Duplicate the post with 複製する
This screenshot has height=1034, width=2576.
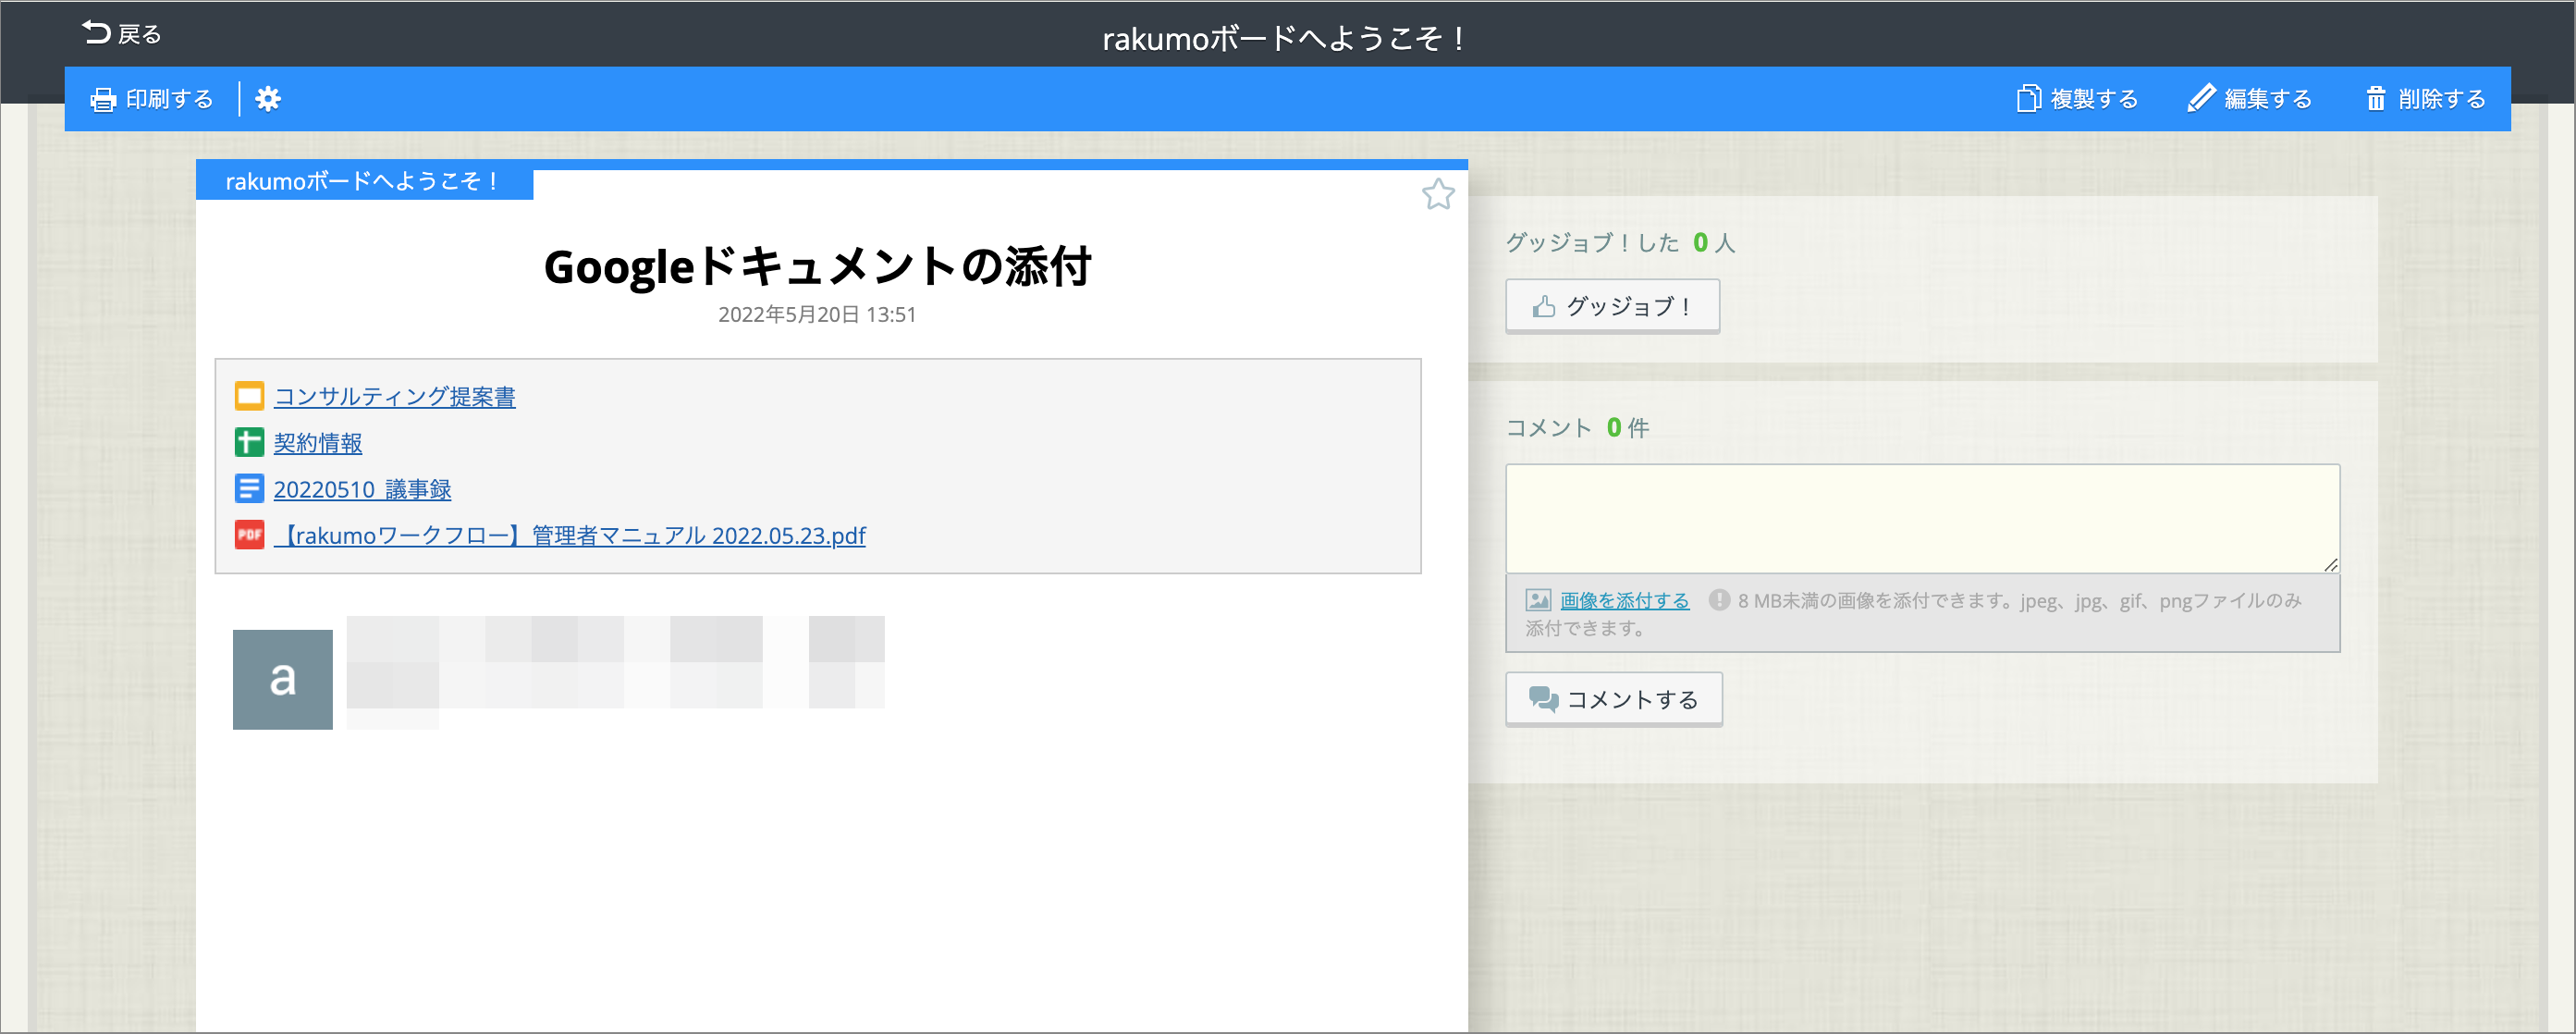pos(2077,99)
